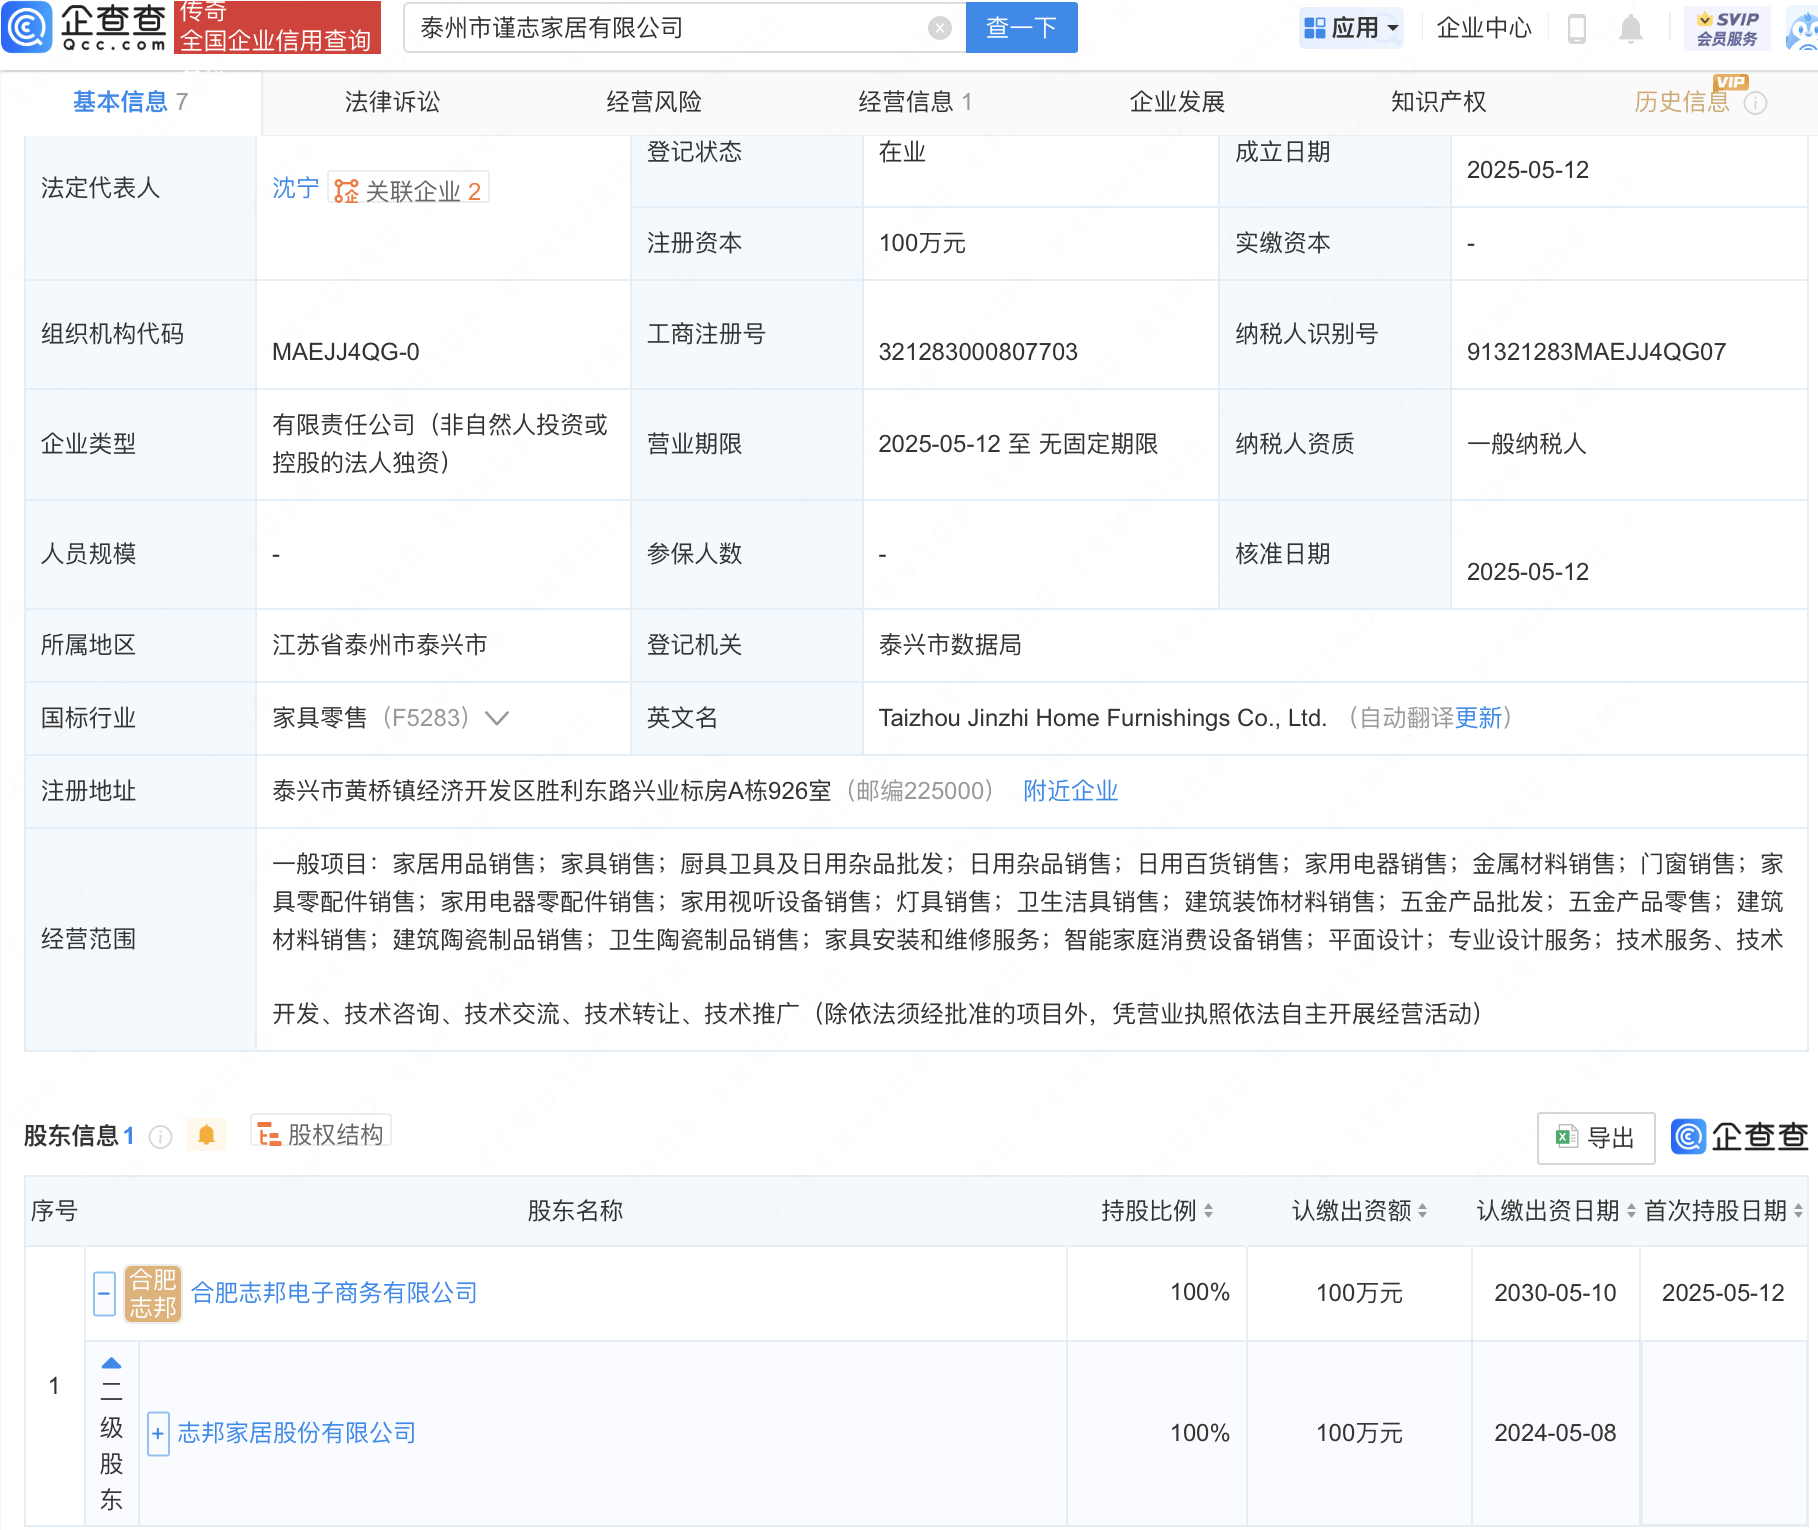Switch to the 企业发展 tab
Screen dimensions: 1818x1530
1177,102
